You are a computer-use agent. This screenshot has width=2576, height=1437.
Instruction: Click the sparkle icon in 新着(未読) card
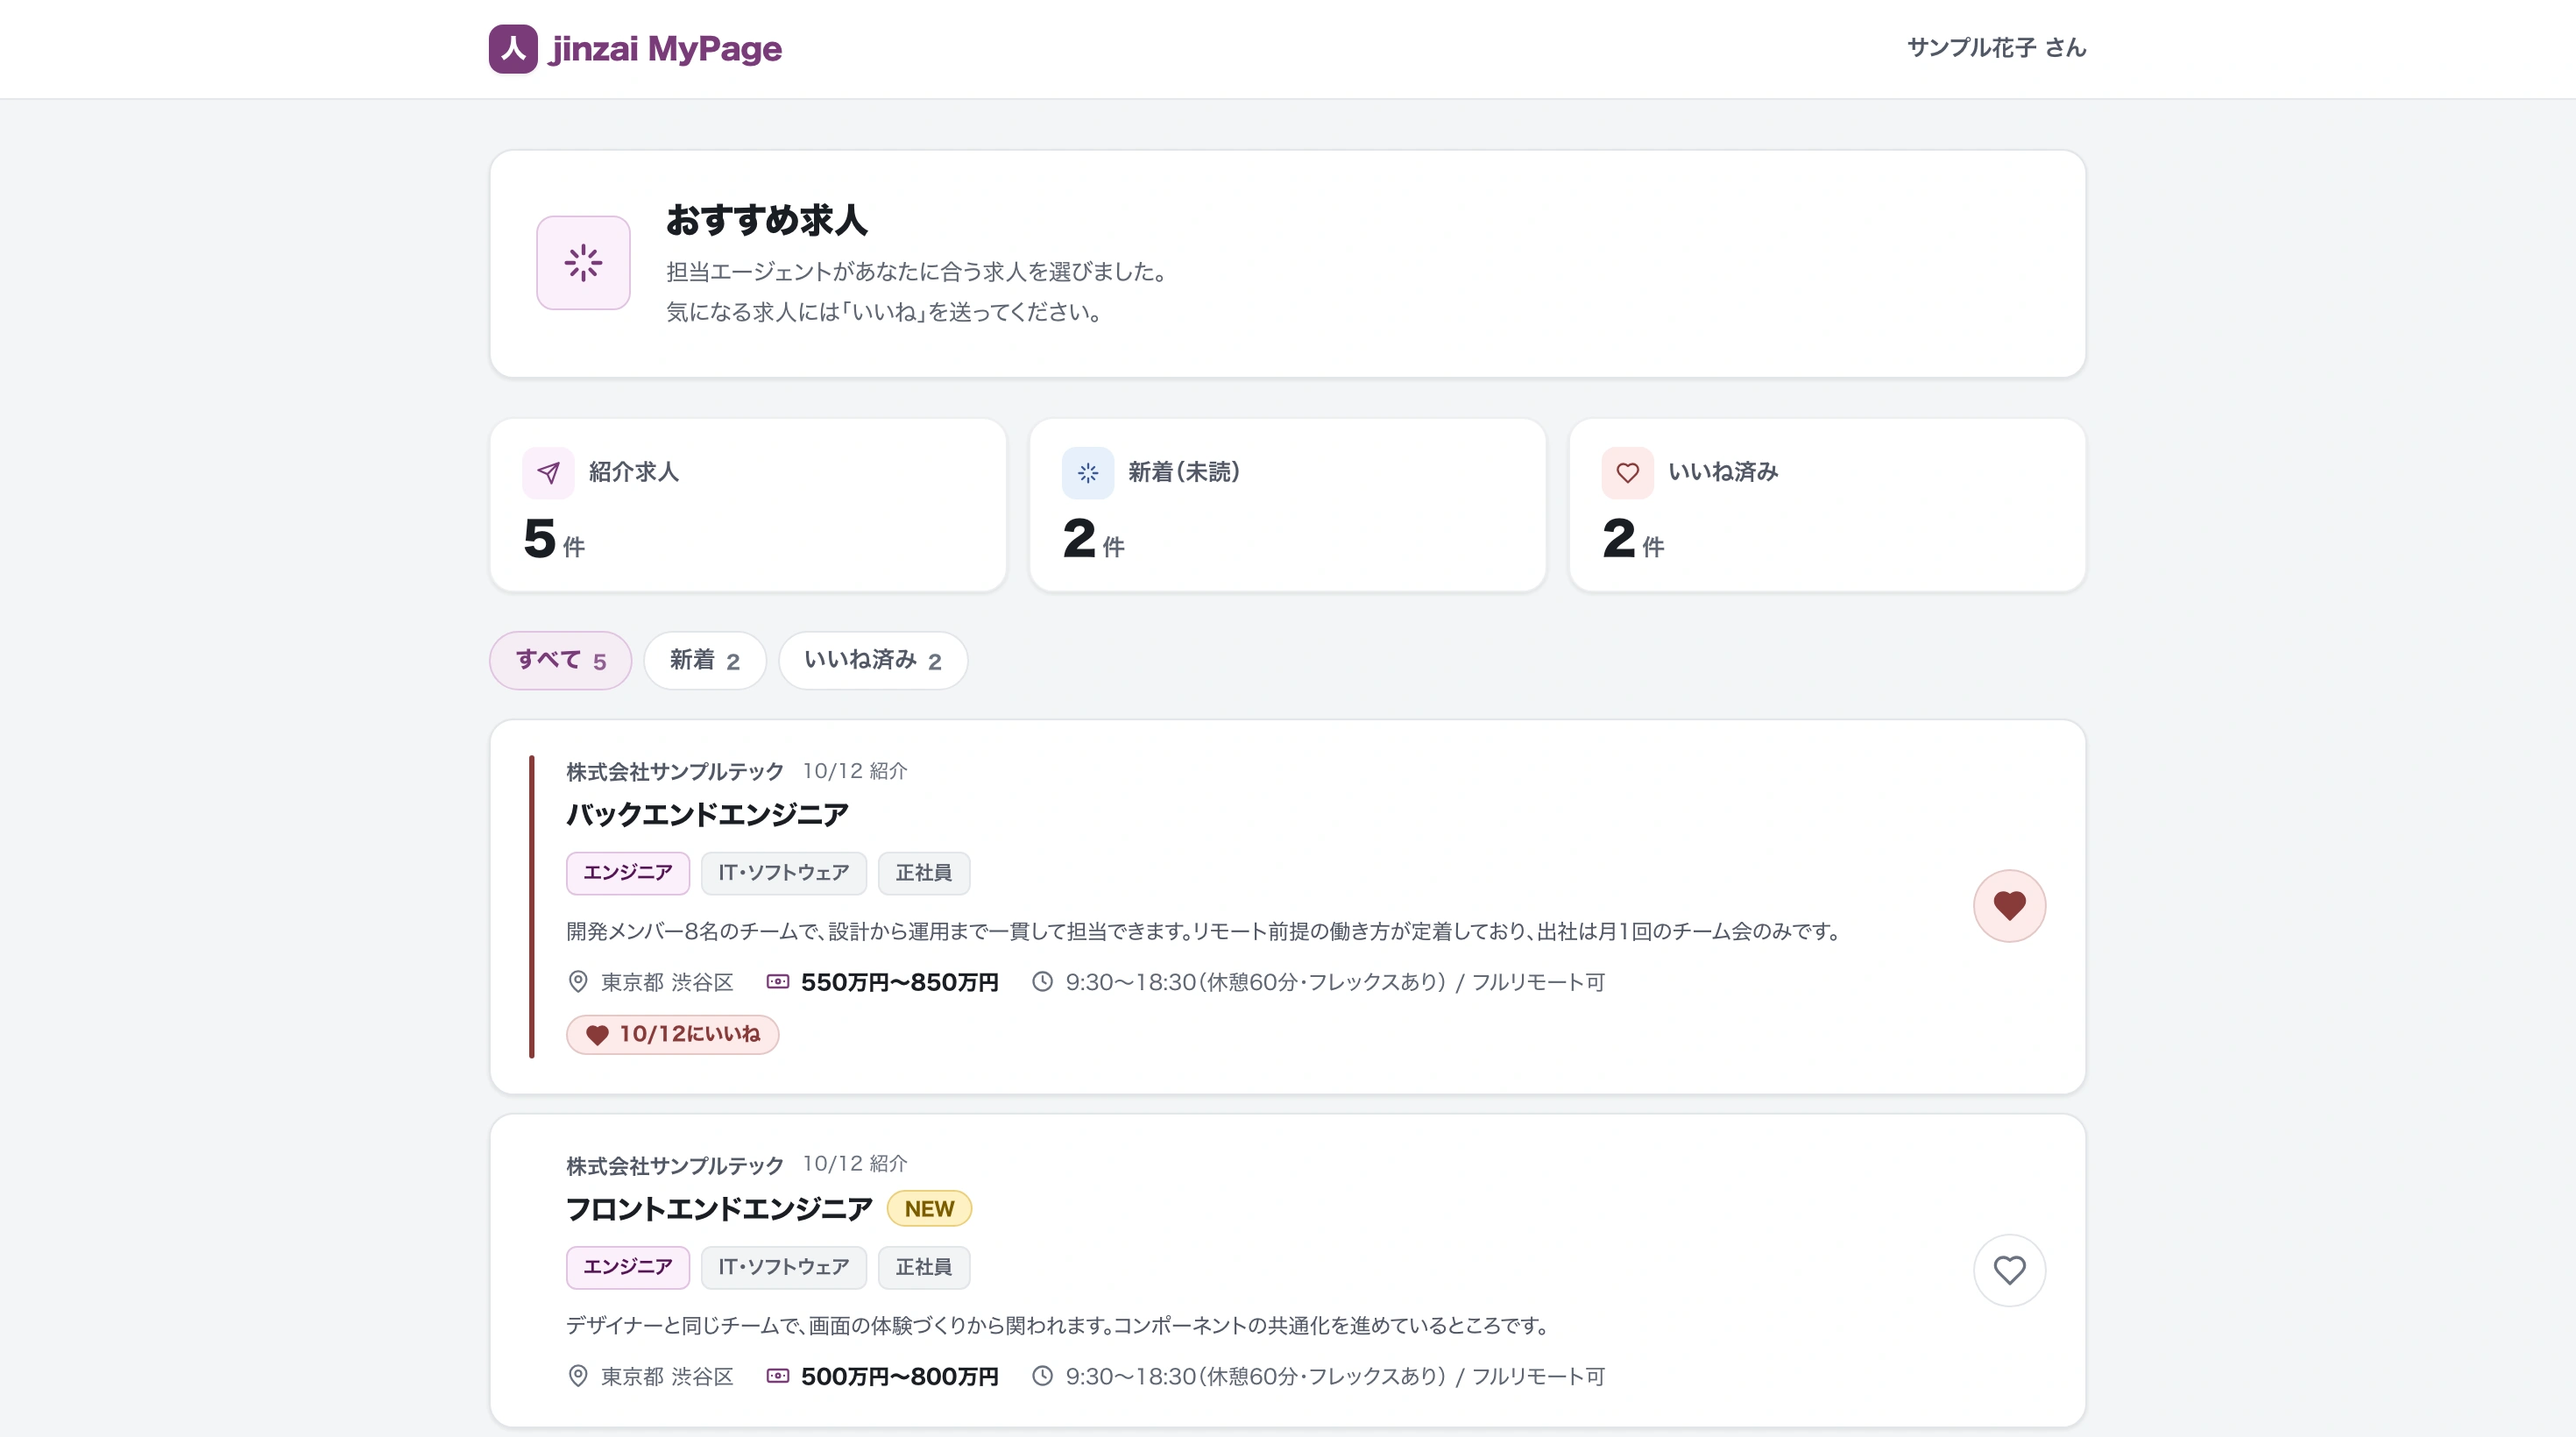point(1088,472)
